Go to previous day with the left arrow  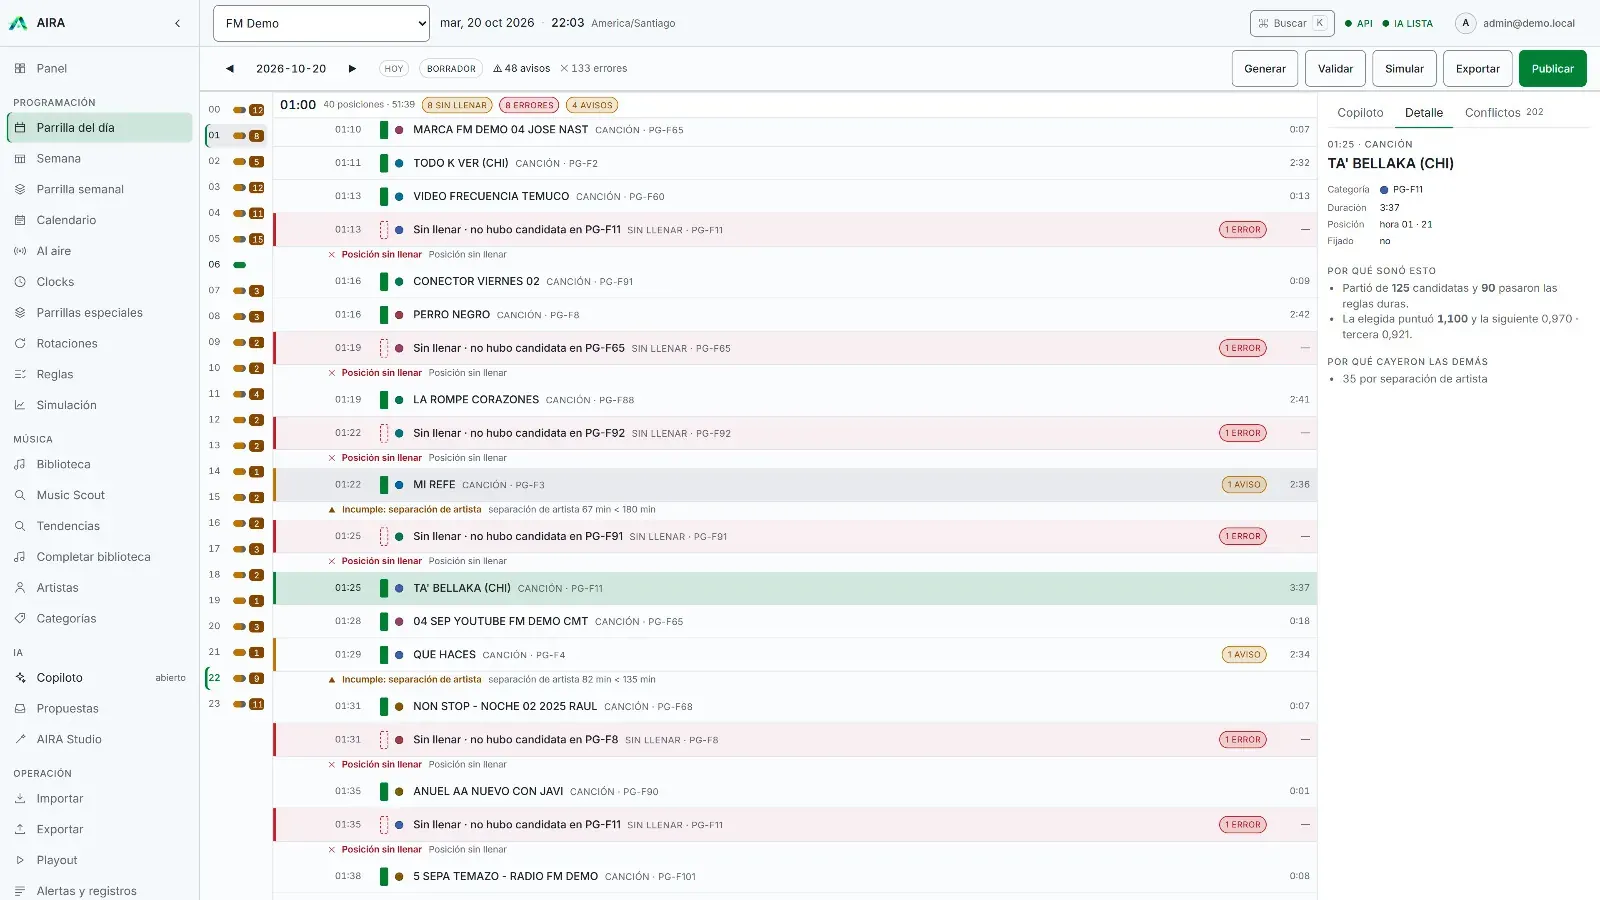click(x=230, y=69)
